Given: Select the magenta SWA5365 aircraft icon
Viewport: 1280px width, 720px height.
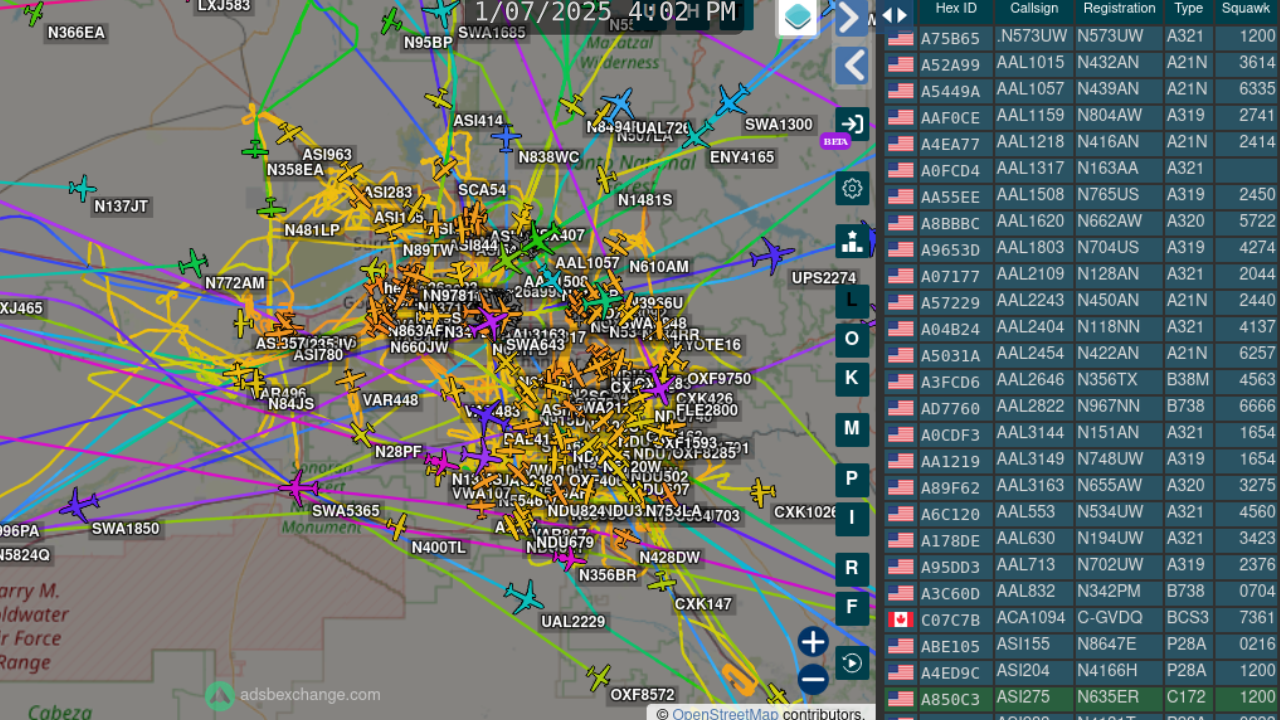Looking at the screenshot, I should [299, 488].
